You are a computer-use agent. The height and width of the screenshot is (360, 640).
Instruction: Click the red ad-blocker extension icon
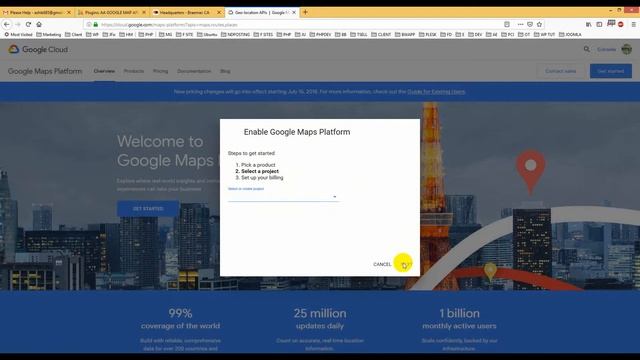point(620,24)
